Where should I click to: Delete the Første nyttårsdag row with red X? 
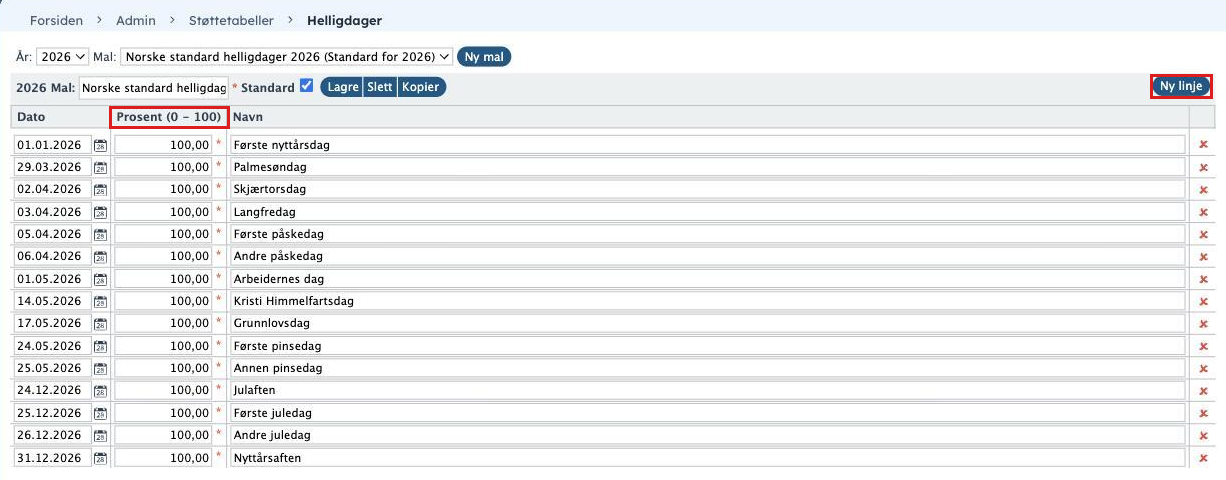[x=1203, y=145]
